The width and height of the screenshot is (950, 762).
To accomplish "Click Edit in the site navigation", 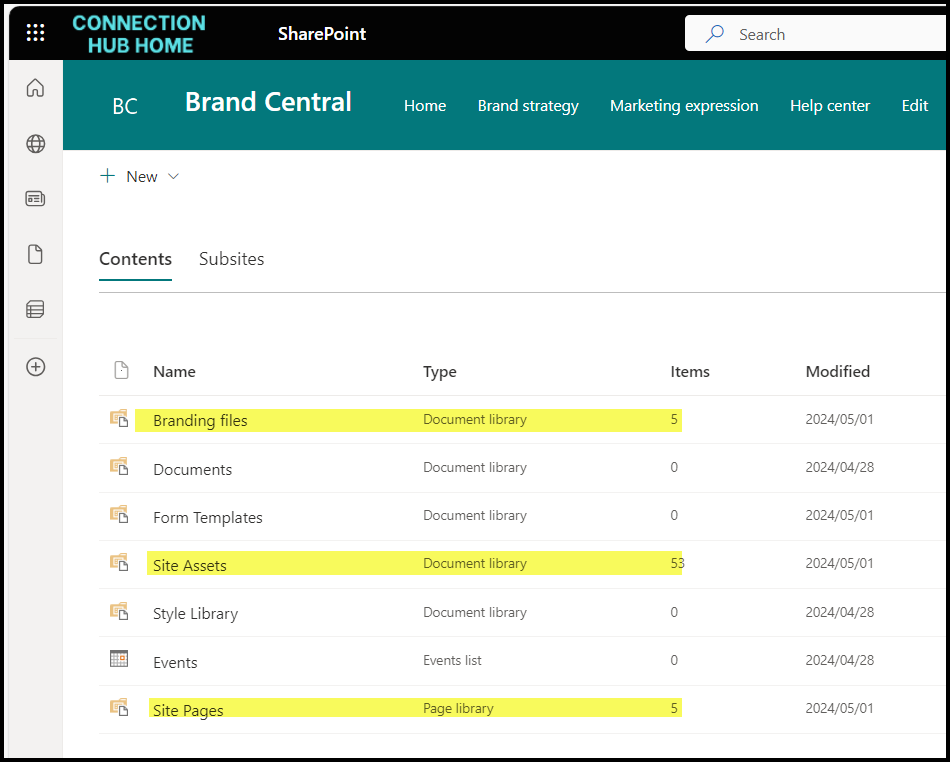I will (914, 105).
